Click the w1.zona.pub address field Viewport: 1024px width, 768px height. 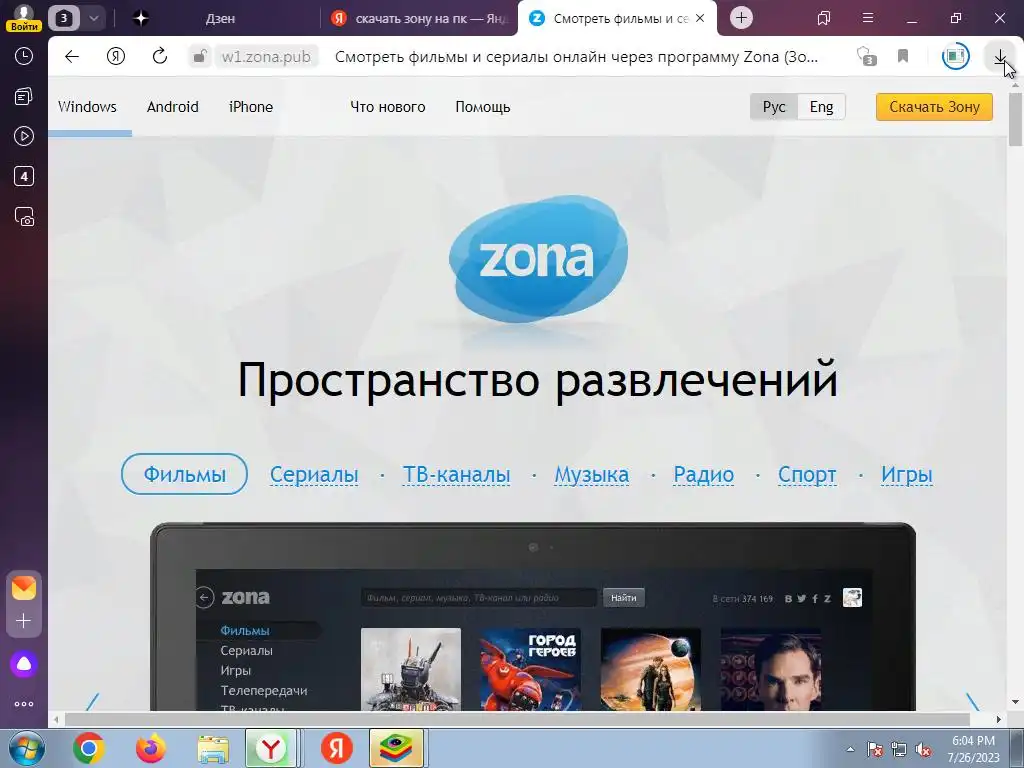pyautogui.click(x=266, y=57)
